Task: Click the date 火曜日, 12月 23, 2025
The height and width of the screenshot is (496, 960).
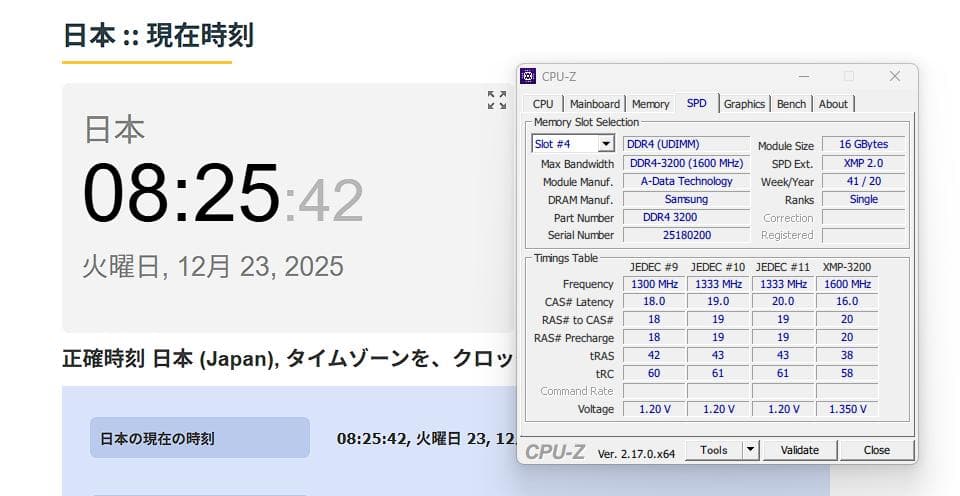Action: pos(213,266)
